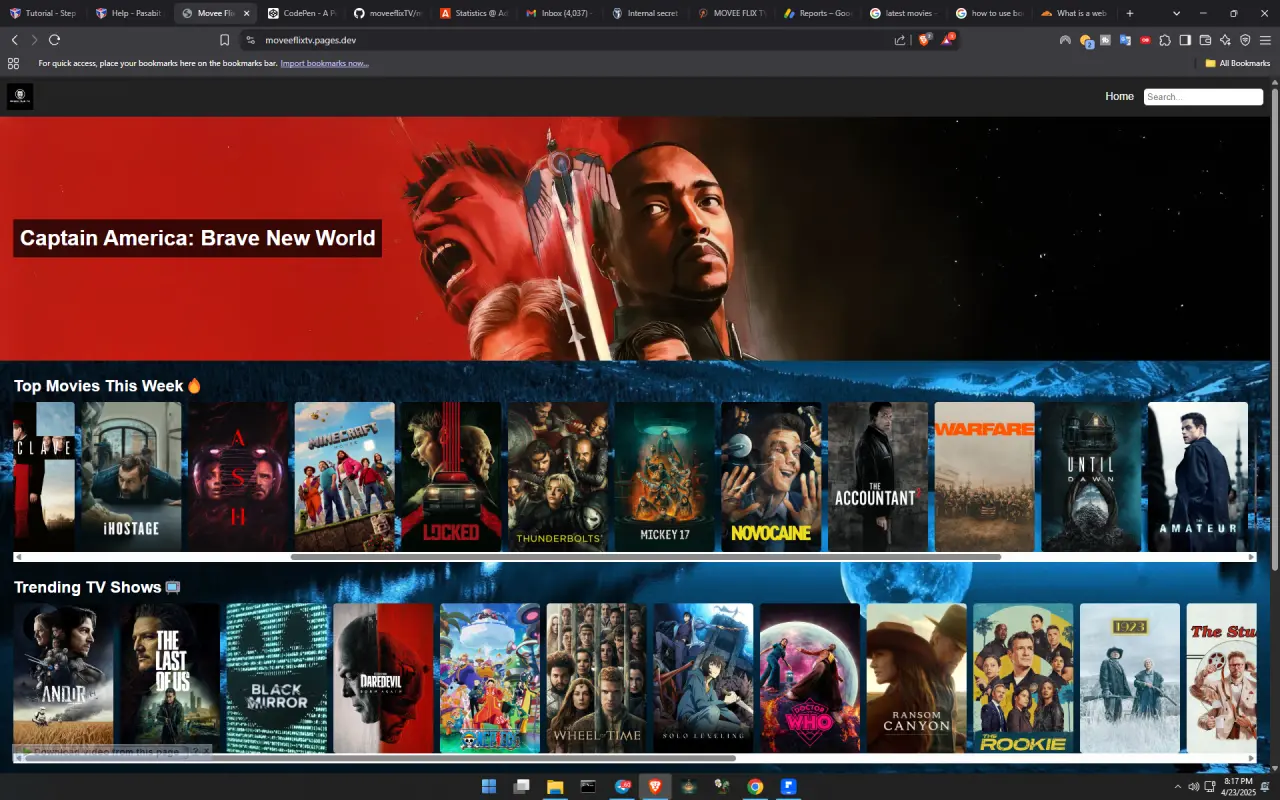Screen dimensions: 1280x800
Task: Click the share page icon
Action: point(900,40)
